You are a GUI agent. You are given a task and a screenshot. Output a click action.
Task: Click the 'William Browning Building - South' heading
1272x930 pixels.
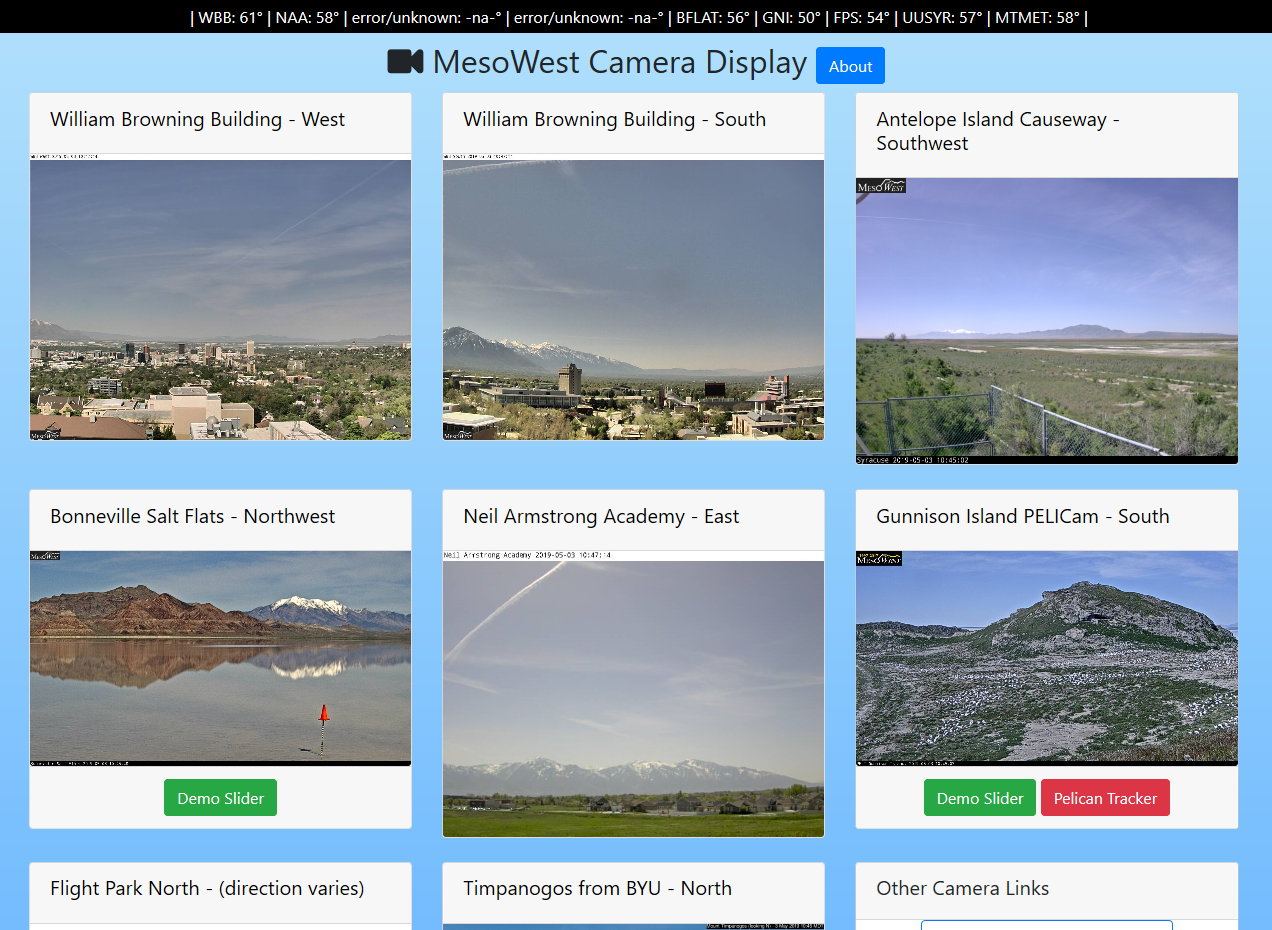coord(614,119)
